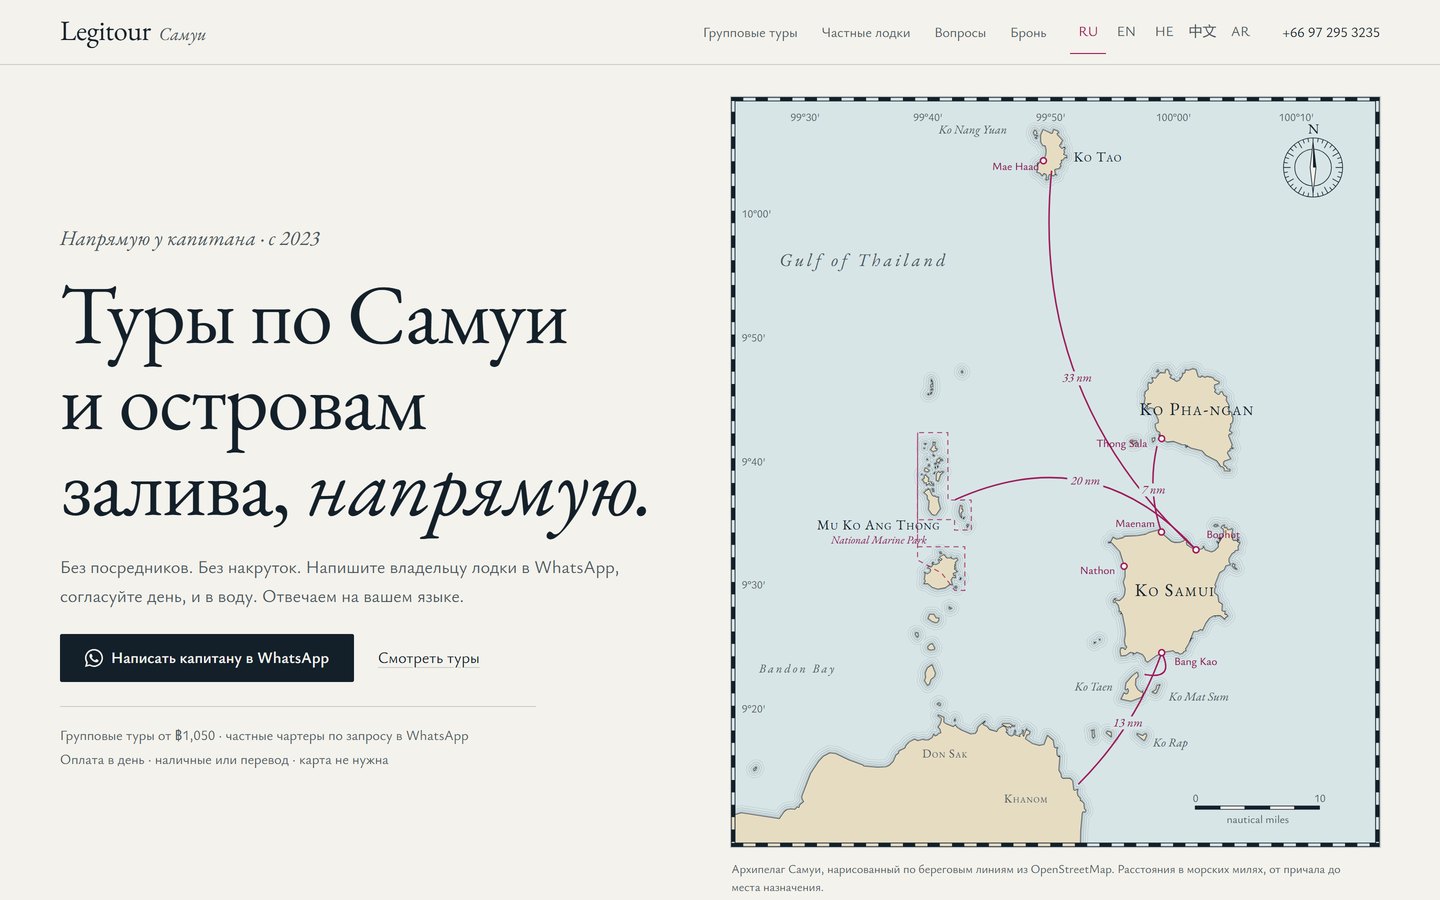Click the compass rose on the map
This screenshot has width=1440, height=900.
(1313, 166)
